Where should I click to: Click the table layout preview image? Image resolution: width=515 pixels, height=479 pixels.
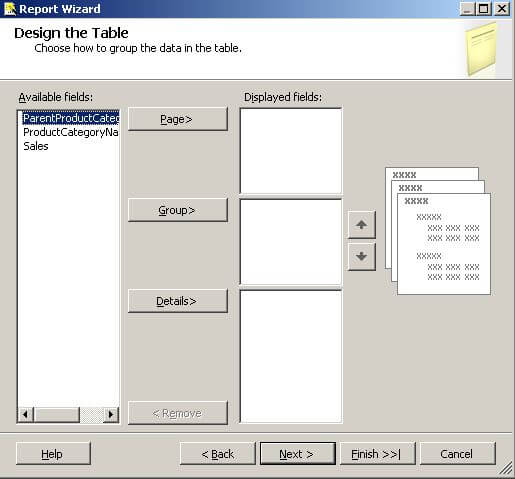click(438, 231)
